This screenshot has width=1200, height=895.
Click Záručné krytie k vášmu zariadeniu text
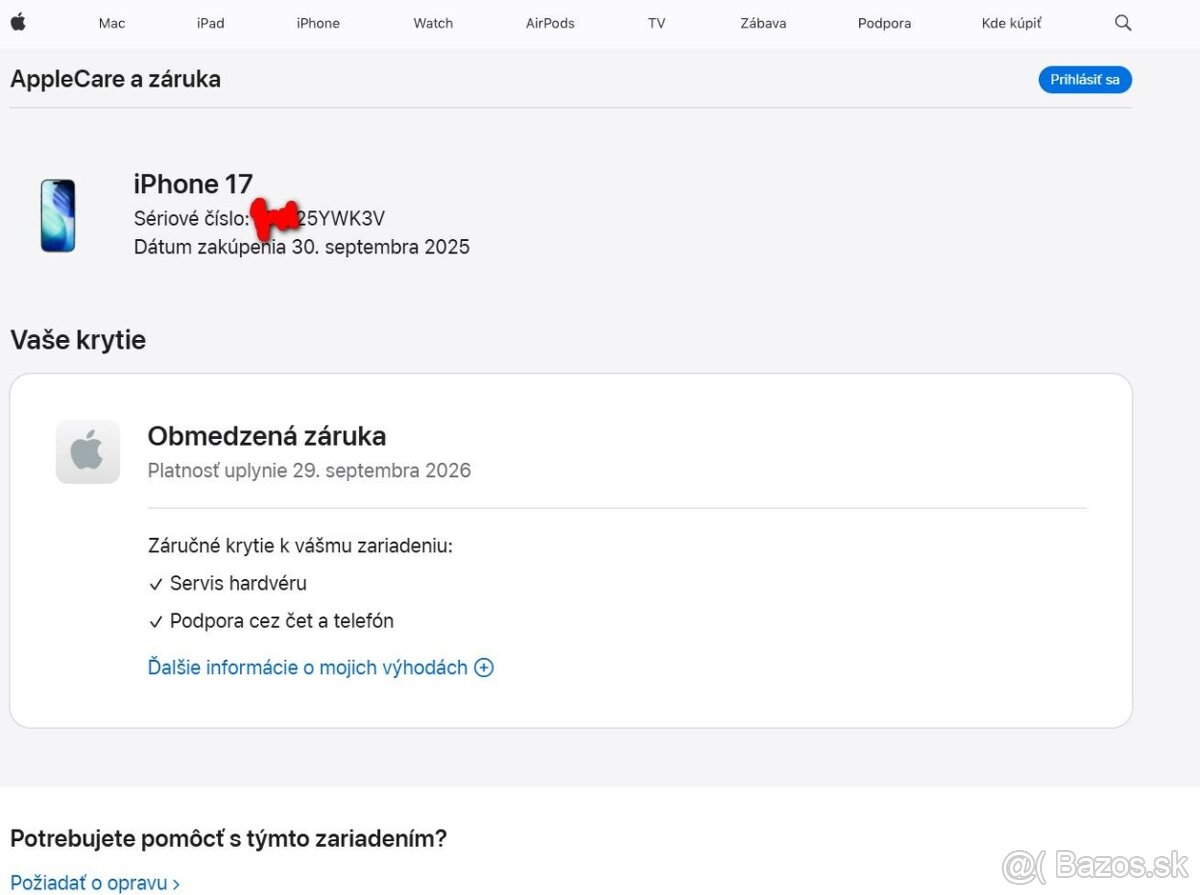tap(300, 546)
